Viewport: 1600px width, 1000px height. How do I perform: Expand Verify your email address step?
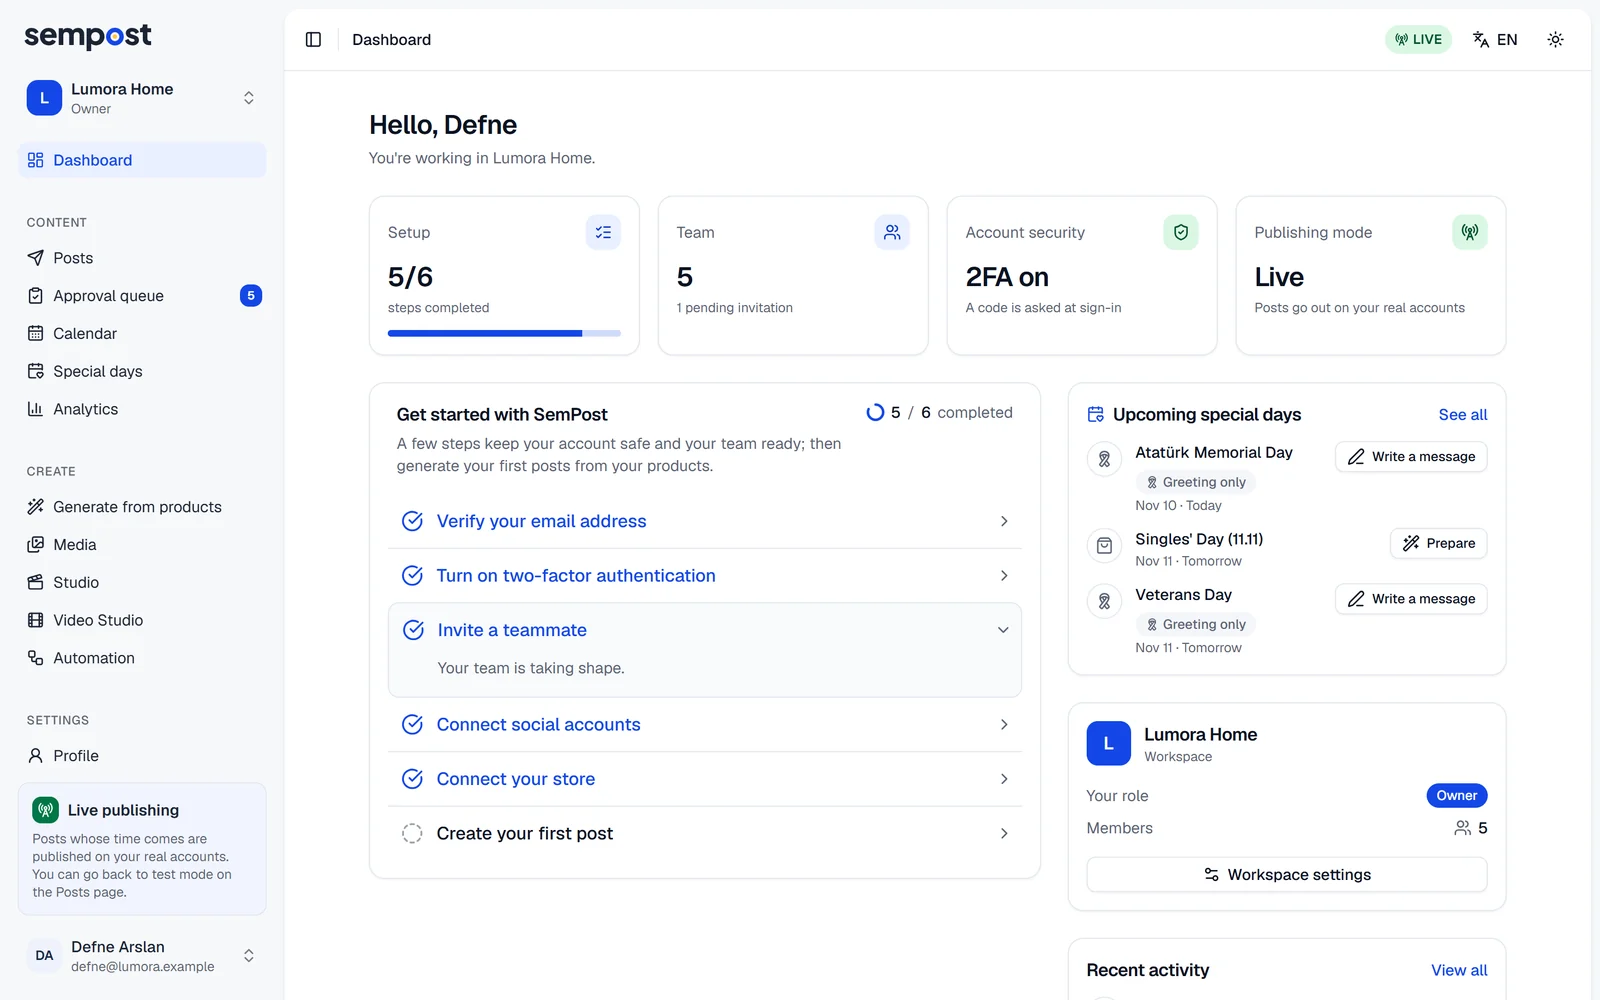[x=705, y=521]
